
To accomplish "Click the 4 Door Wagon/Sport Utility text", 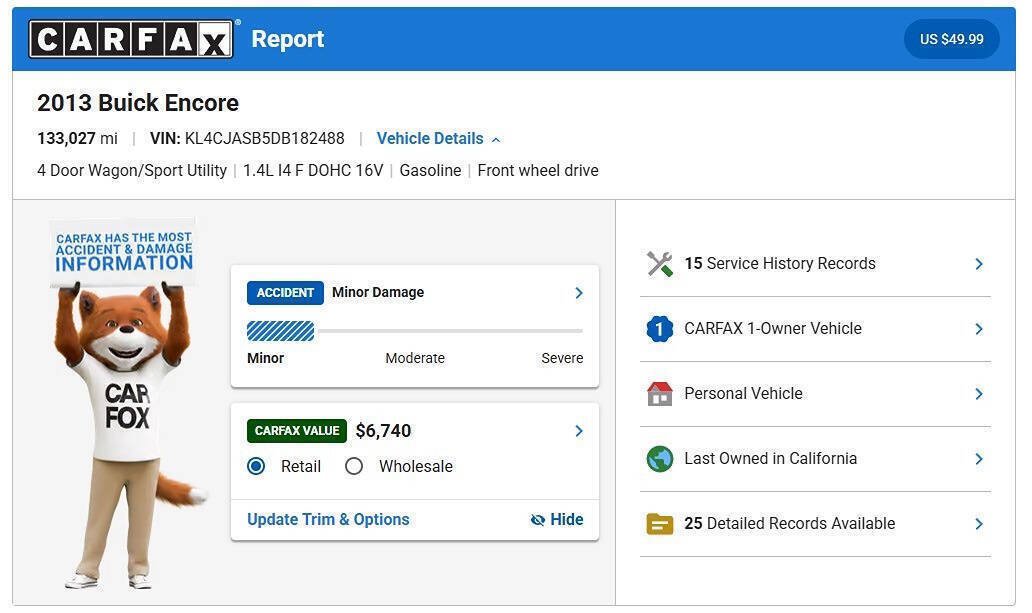I will click(x=132, y=171).
